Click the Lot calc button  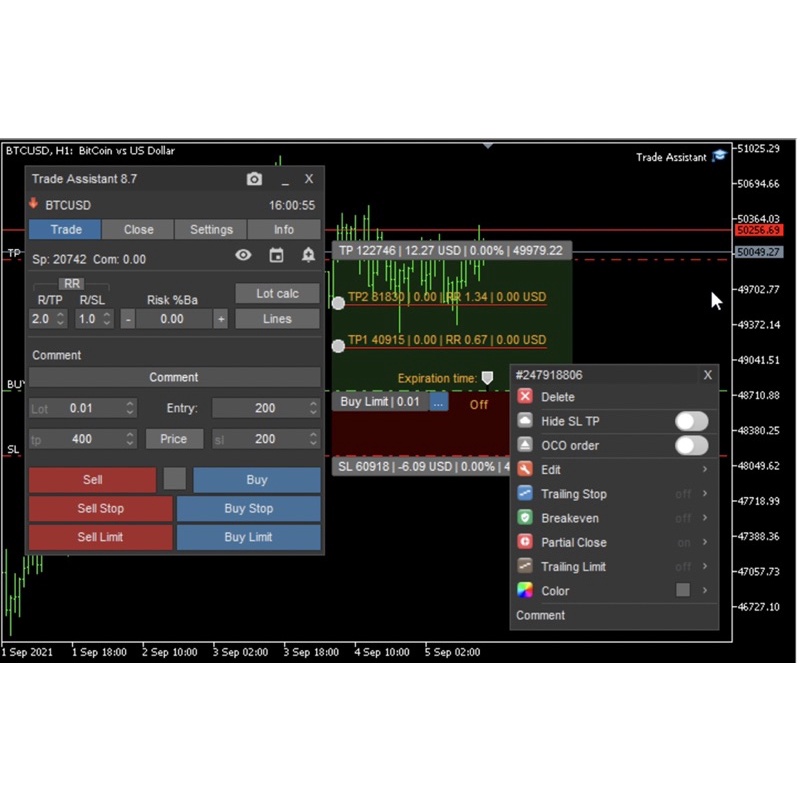(x=277, y=293)
